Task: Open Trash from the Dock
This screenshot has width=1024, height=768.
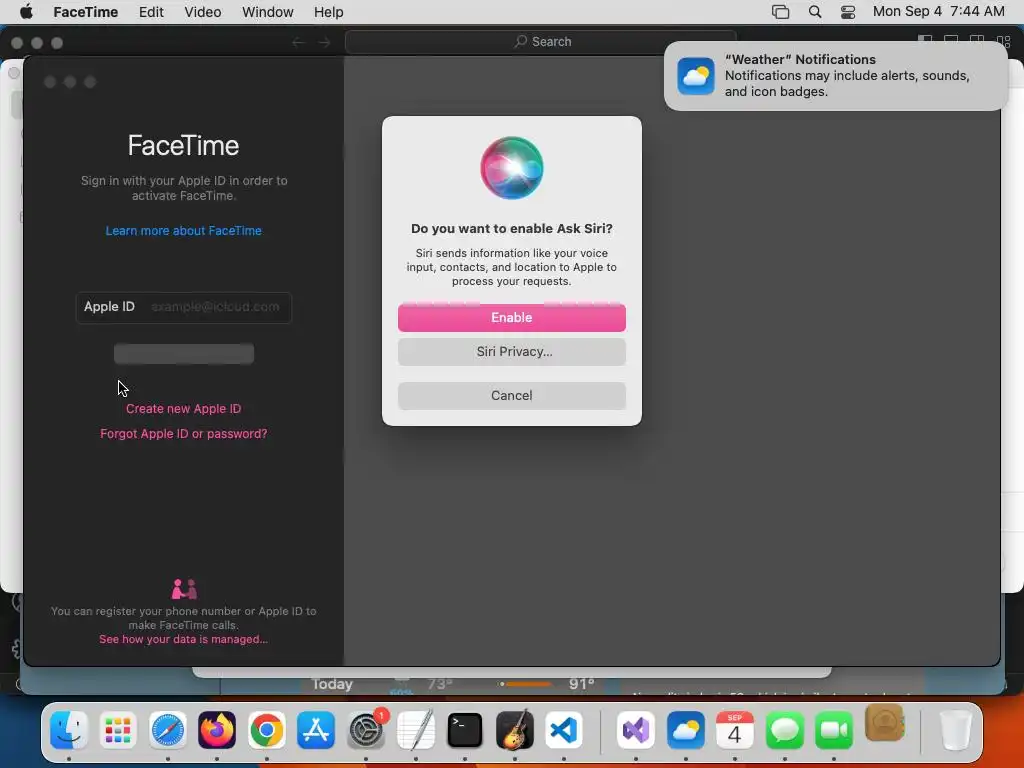Action: click(955, 730)
